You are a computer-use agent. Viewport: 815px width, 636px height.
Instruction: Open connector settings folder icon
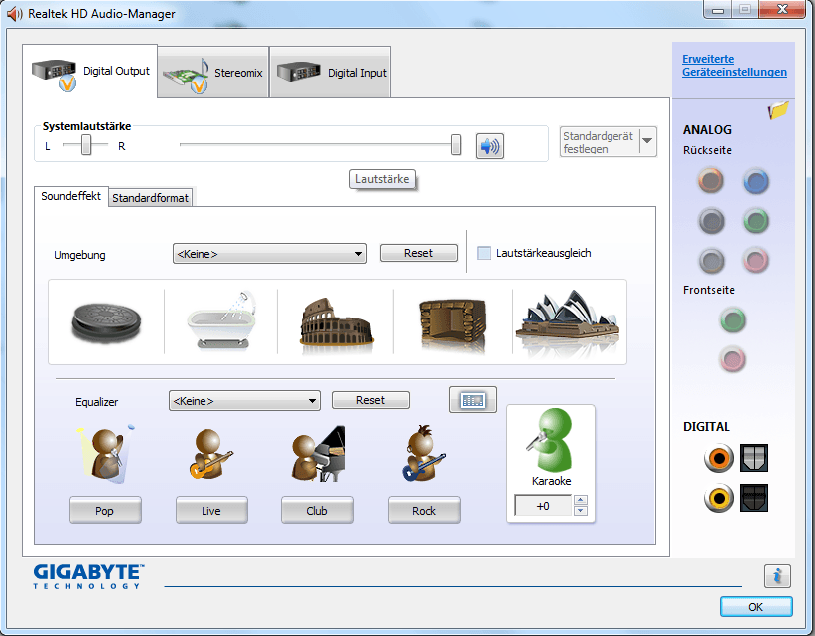(778, 110)
